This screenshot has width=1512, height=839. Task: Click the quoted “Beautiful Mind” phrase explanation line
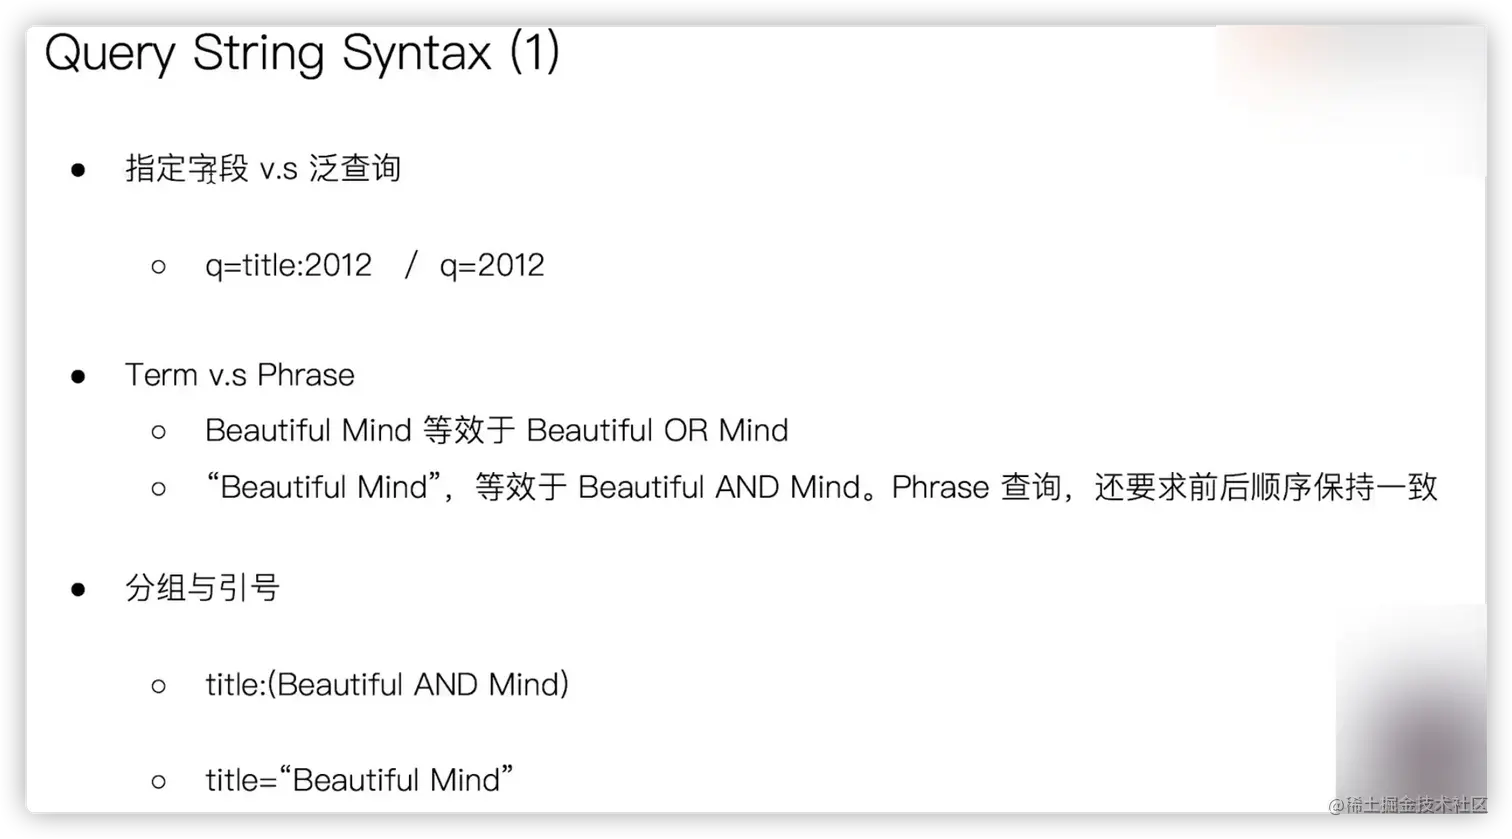click(821, 487)
